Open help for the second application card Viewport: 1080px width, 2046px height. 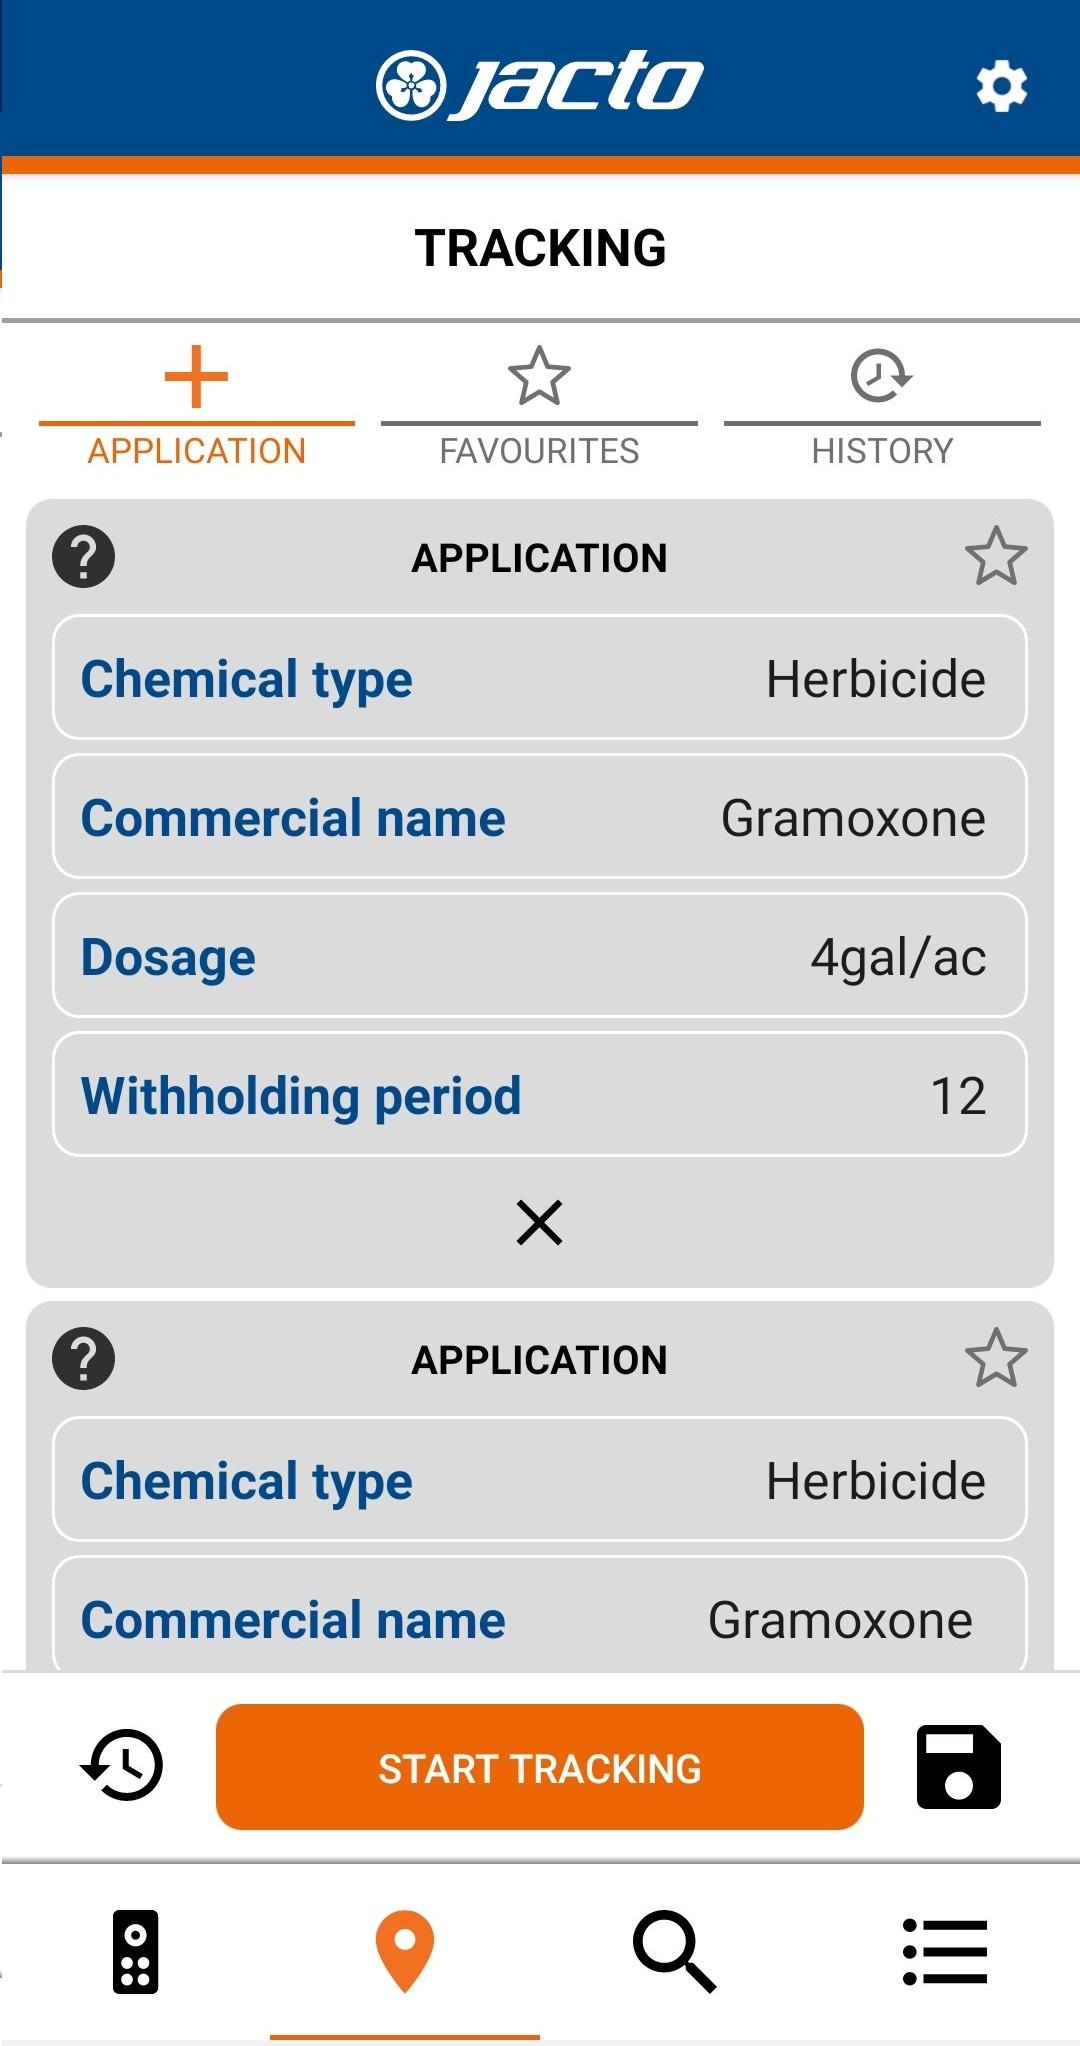tap(83, 1359)
